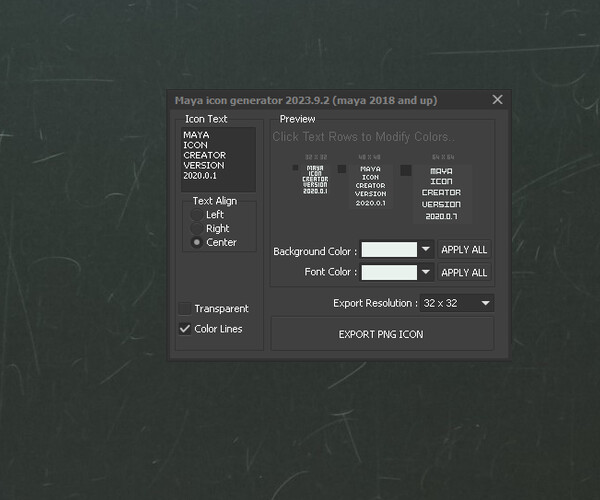
Task: Click the 2020.0.1 row in the 48 x 48 preview
Action: point(370,203)
